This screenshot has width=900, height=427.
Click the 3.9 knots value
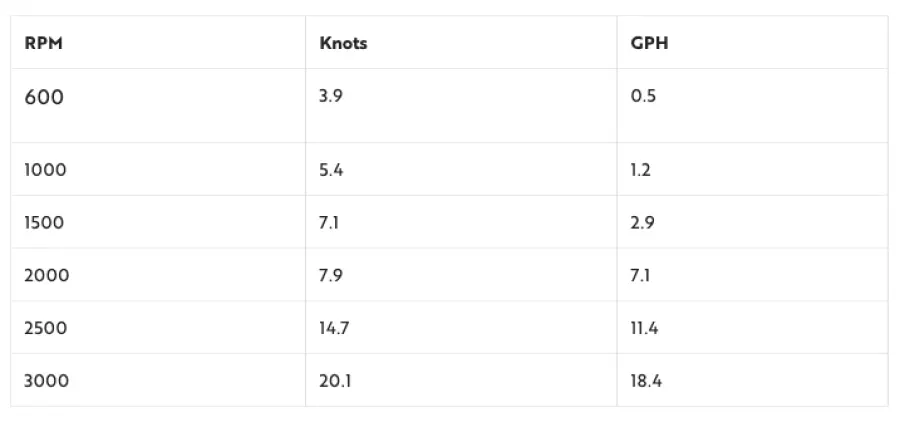point(331,97)
